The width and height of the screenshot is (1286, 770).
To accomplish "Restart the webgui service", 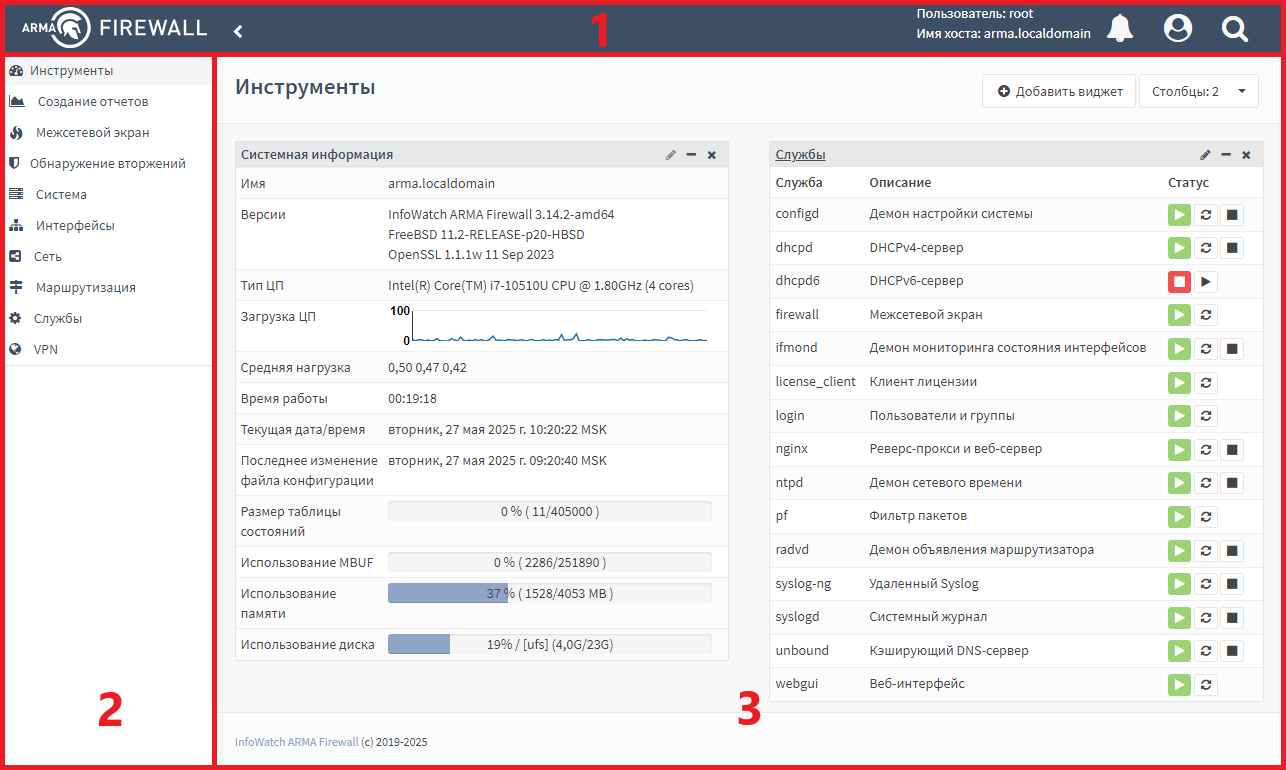I will click(1206, 685).
